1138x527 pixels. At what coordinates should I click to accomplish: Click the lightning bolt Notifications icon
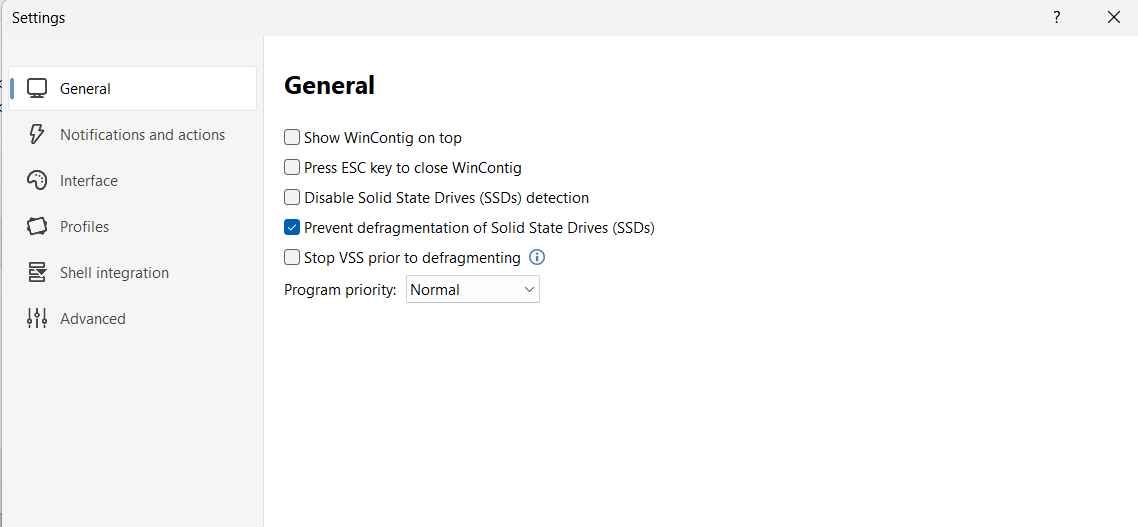pos(37,134)
